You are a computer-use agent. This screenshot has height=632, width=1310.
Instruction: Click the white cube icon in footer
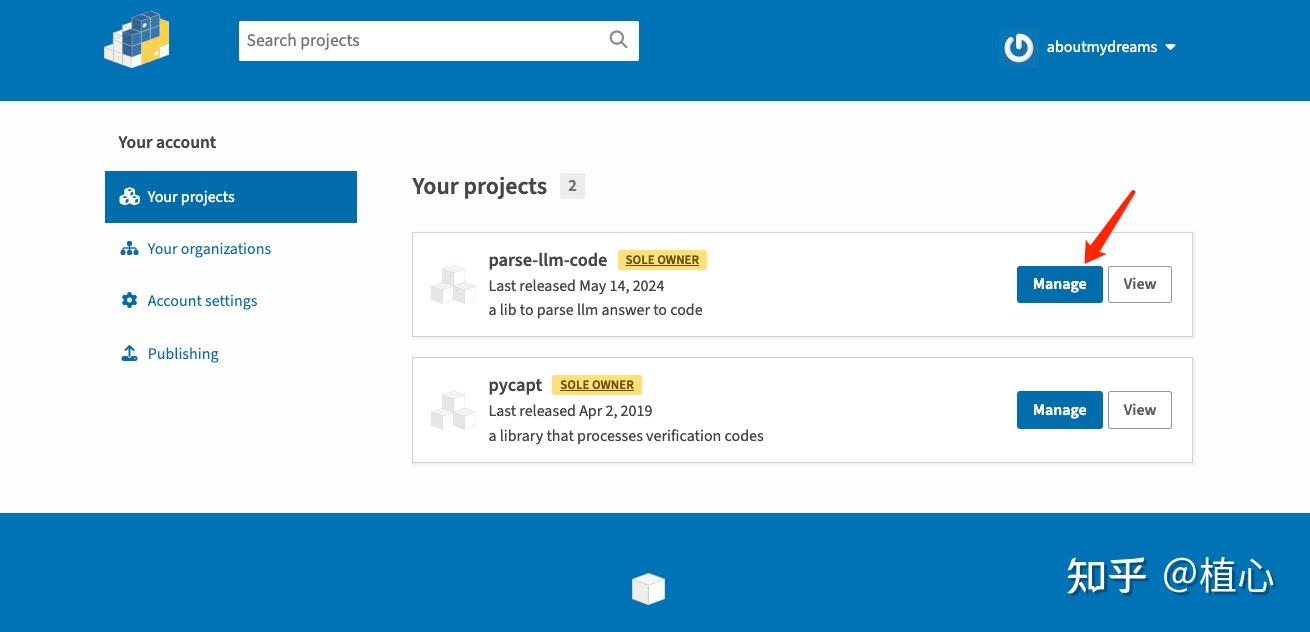tap(648, 589)
